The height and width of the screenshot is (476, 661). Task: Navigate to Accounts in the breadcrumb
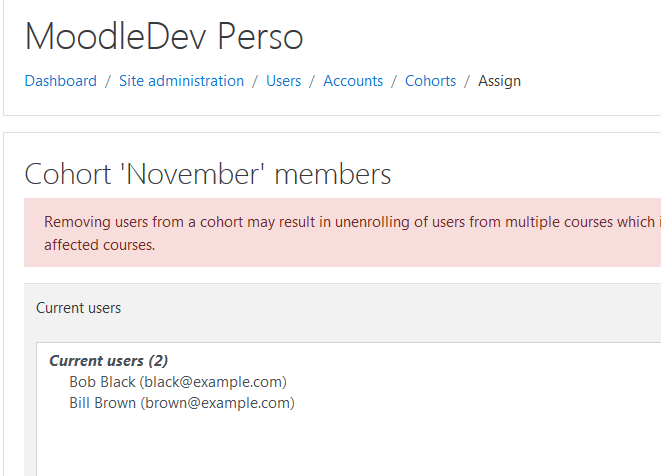[x=353, y=81]
